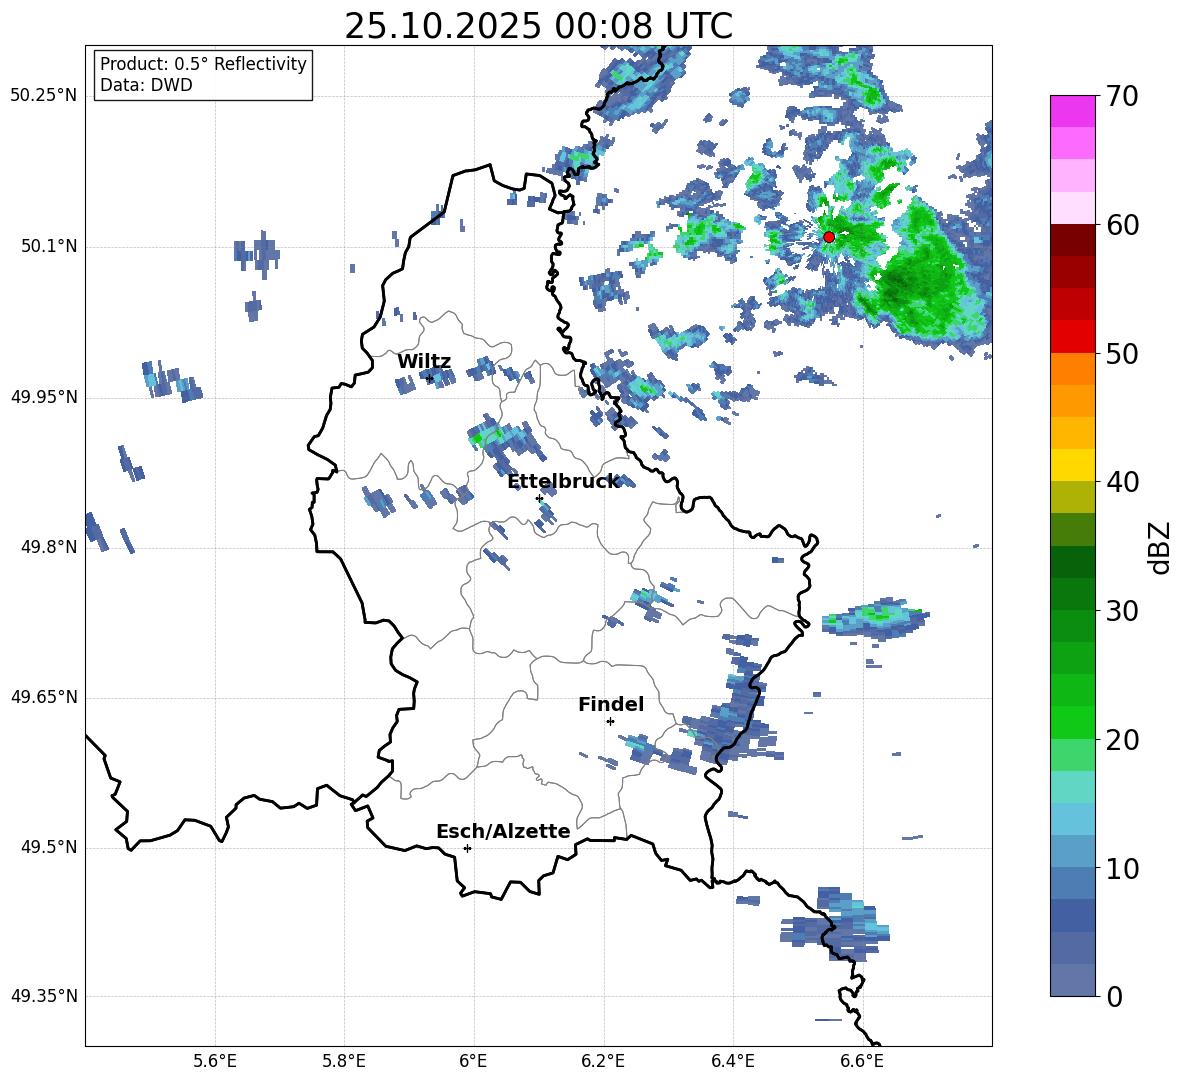
Task: Click the Wiltz location cross marker
Action: coord(430,378)
